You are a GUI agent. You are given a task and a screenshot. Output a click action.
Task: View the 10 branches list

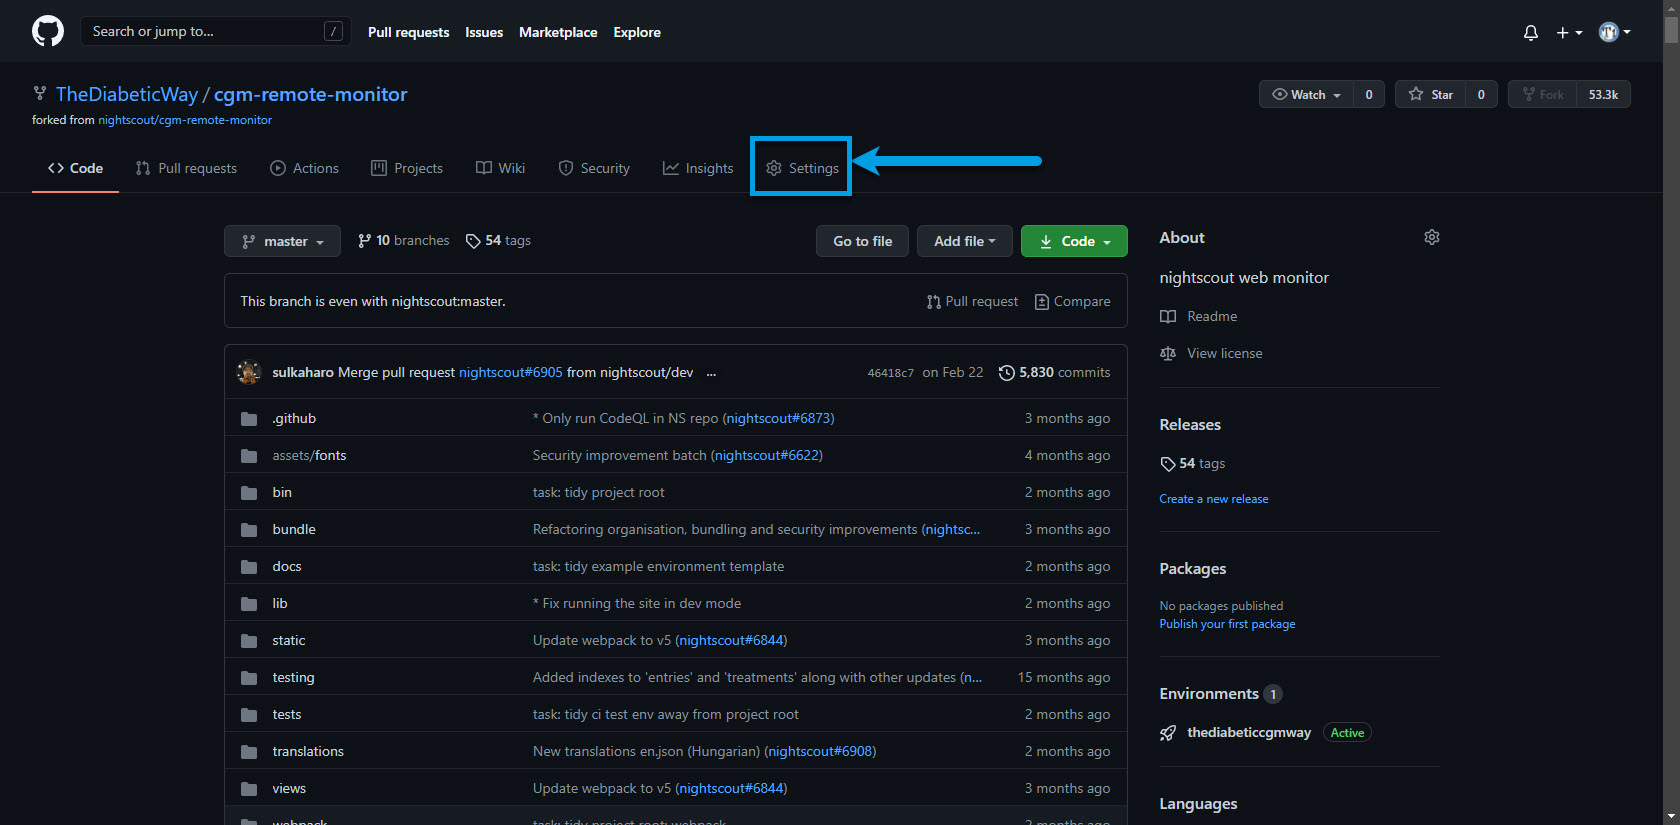(x=404, y=241)
